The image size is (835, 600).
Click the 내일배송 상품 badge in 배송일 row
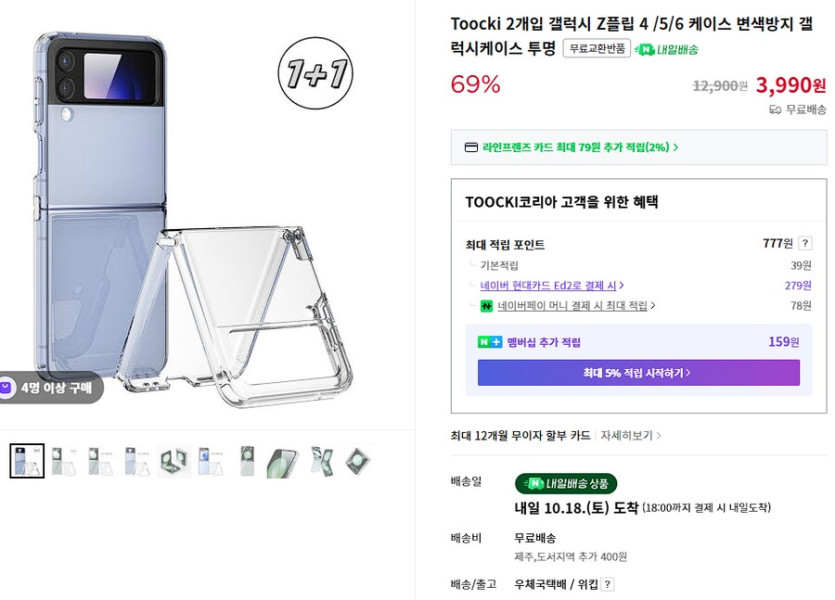[562, 483]
